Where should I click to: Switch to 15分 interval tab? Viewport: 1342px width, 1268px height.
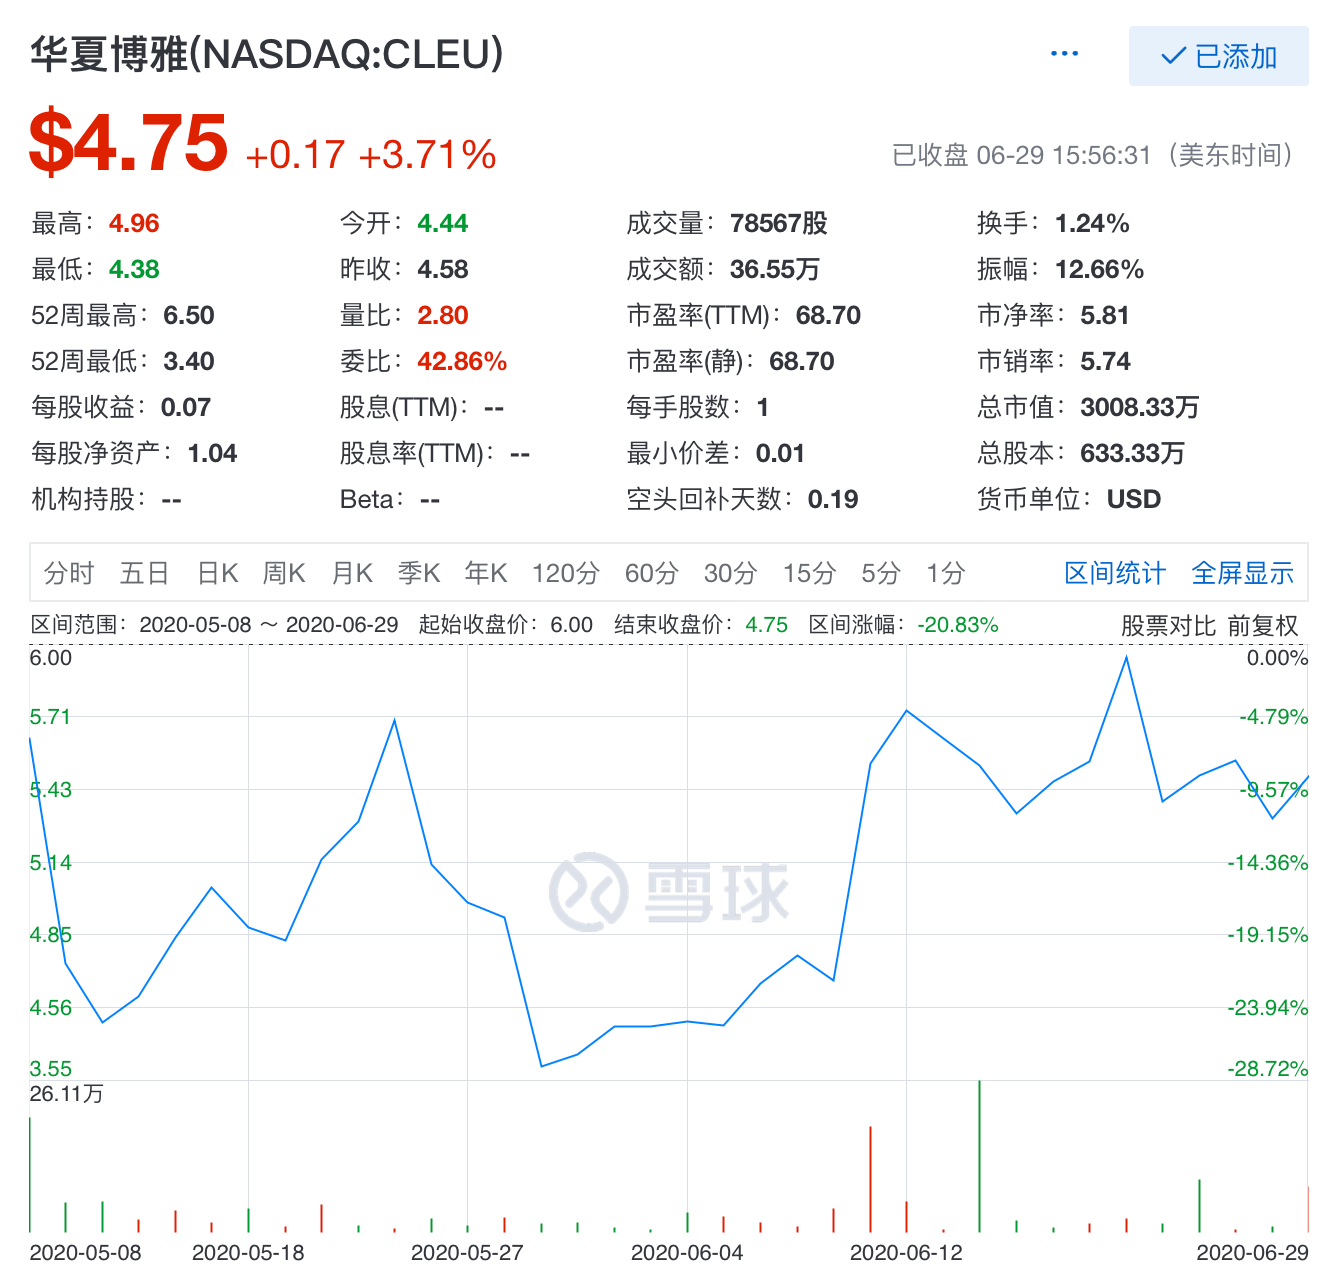809,573
